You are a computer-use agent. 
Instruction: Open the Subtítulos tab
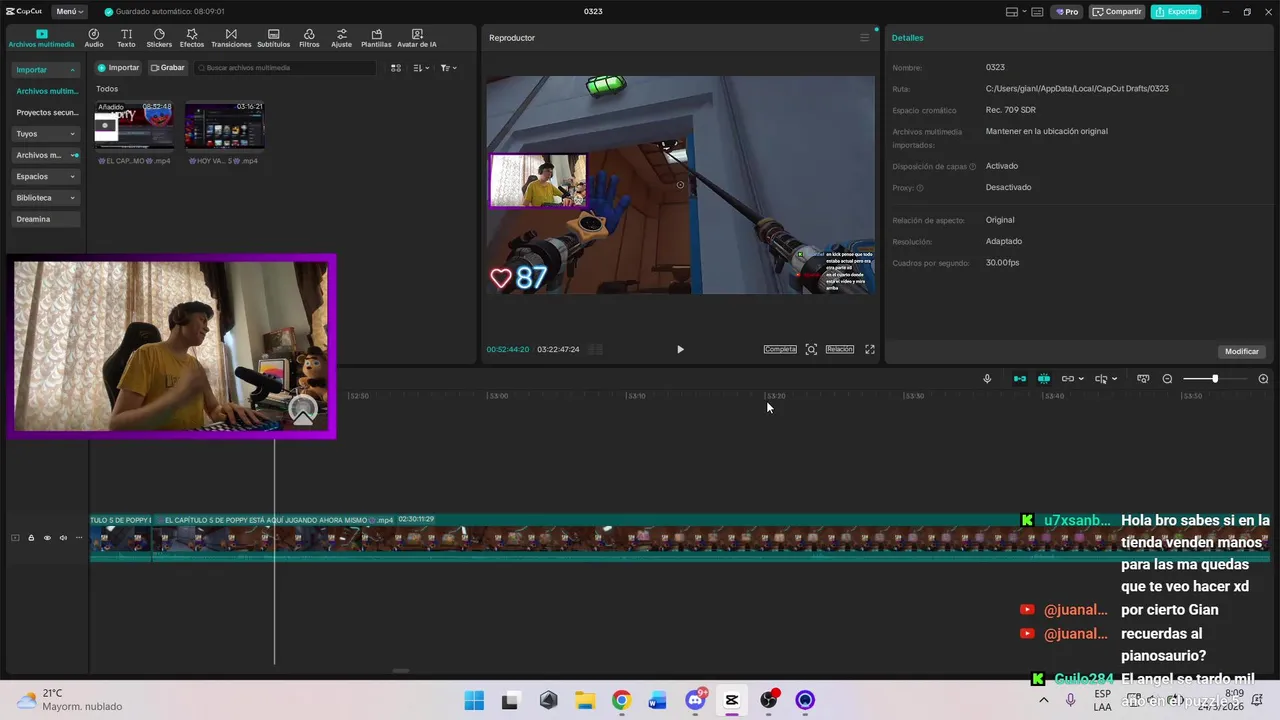point(274,38)
